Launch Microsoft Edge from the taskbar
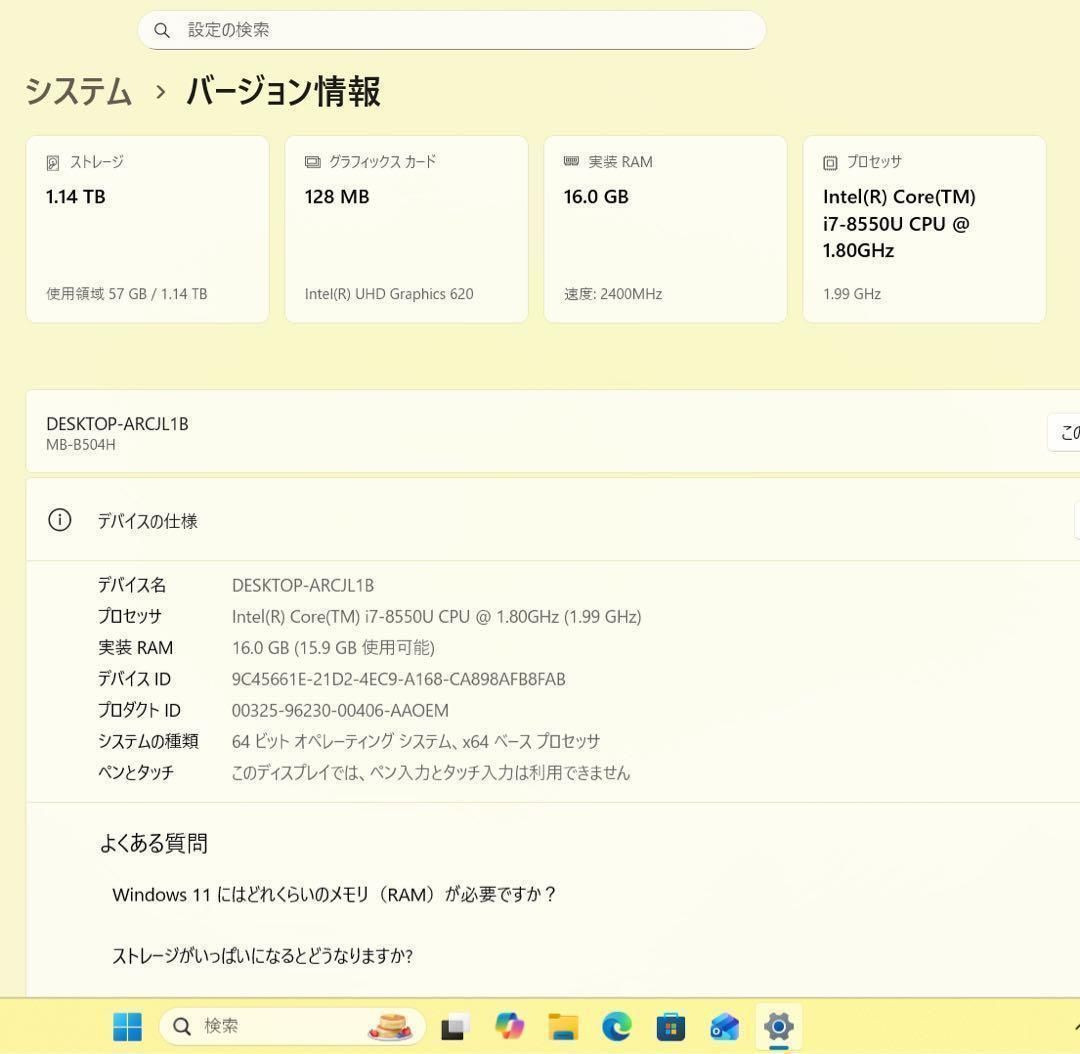This screenshot has height=1054, width=1080. (x=617, y=1026)
